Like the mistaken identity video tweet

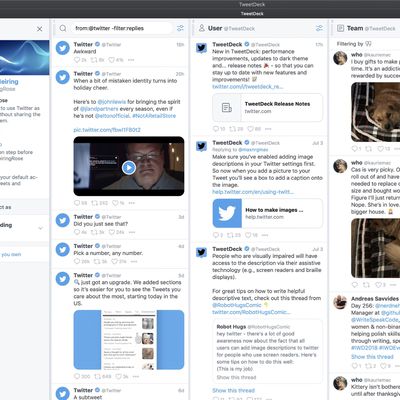(115, 203)
